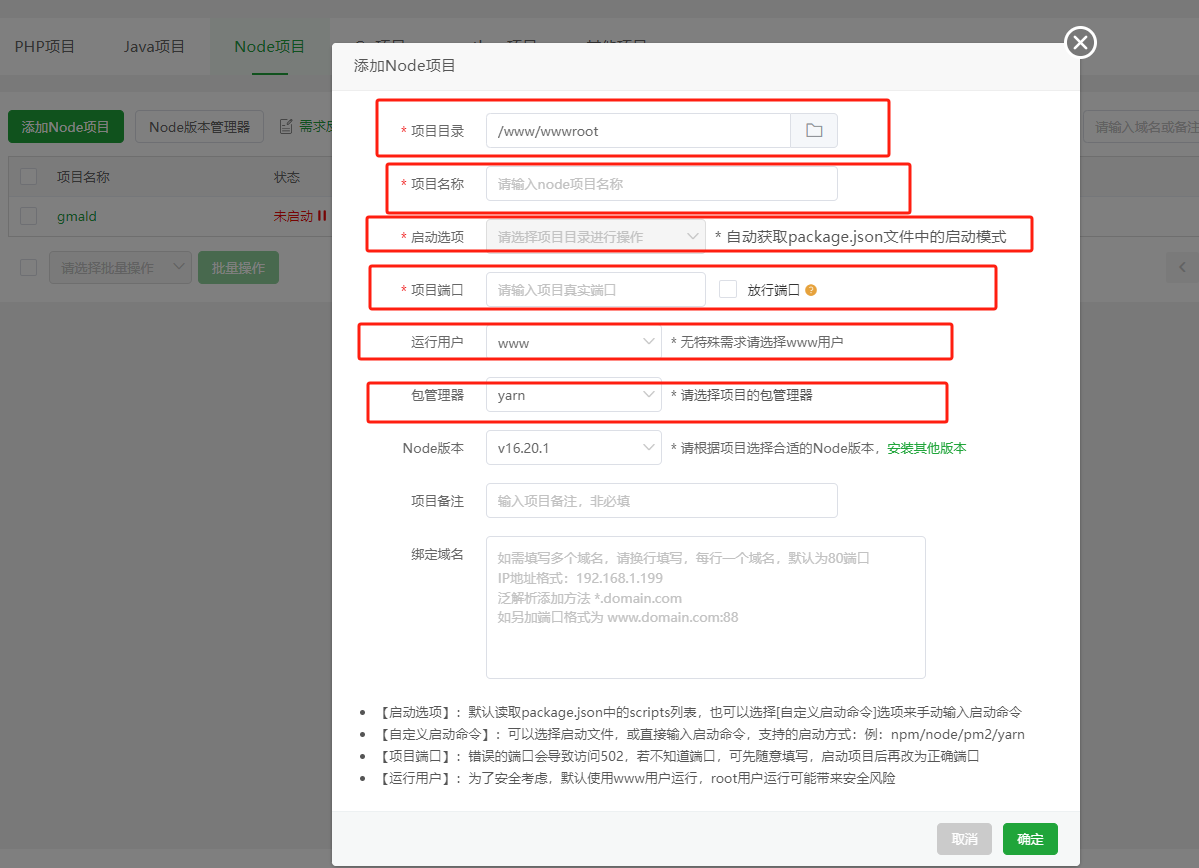The width and height of the screenshot is (1199, 868).
Task: Focus the domain or remark search box
Action: point(1141,127)
